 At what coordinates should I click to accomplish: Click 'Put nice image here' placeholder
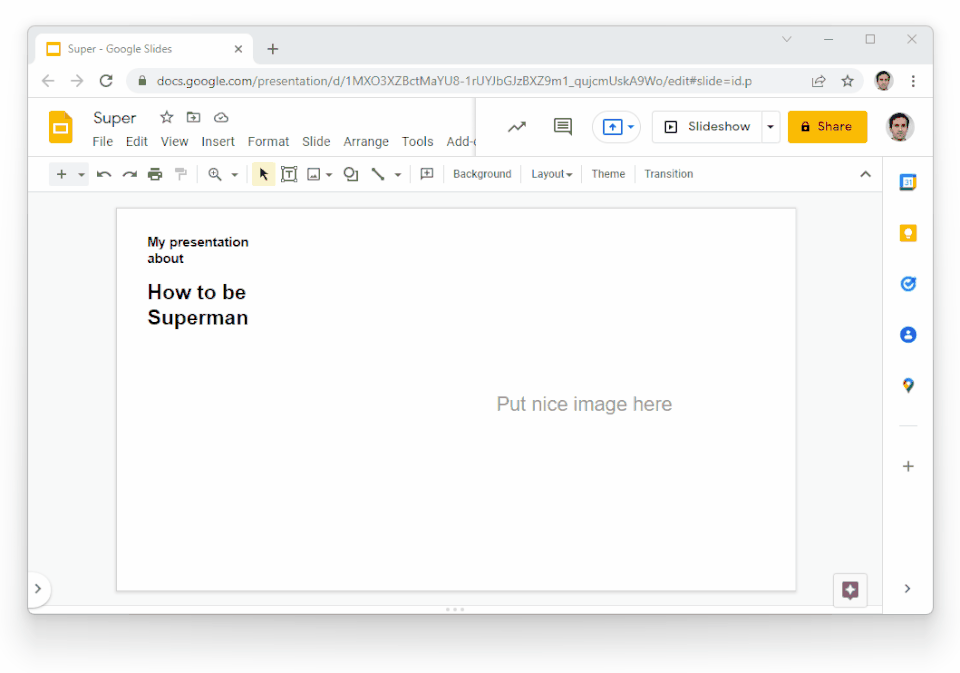click(x=584, y=404)
